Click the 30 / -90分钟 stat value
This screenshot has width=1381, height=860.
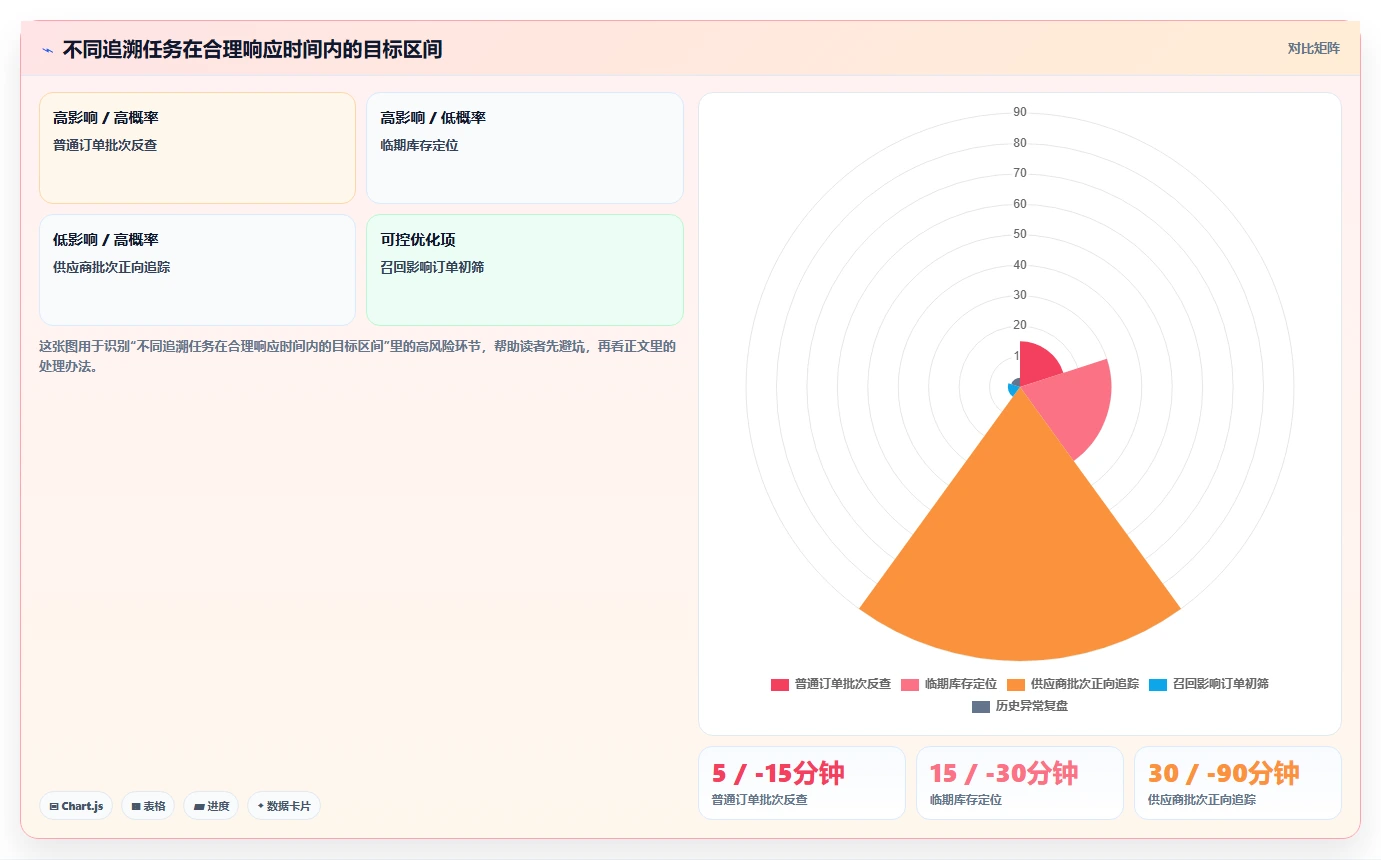pyautogui.click(x=1223, y=773)
